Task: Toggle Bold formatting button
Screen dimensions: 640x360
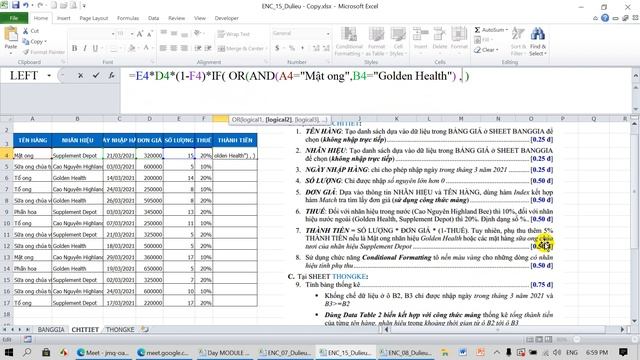Action: 74,48
